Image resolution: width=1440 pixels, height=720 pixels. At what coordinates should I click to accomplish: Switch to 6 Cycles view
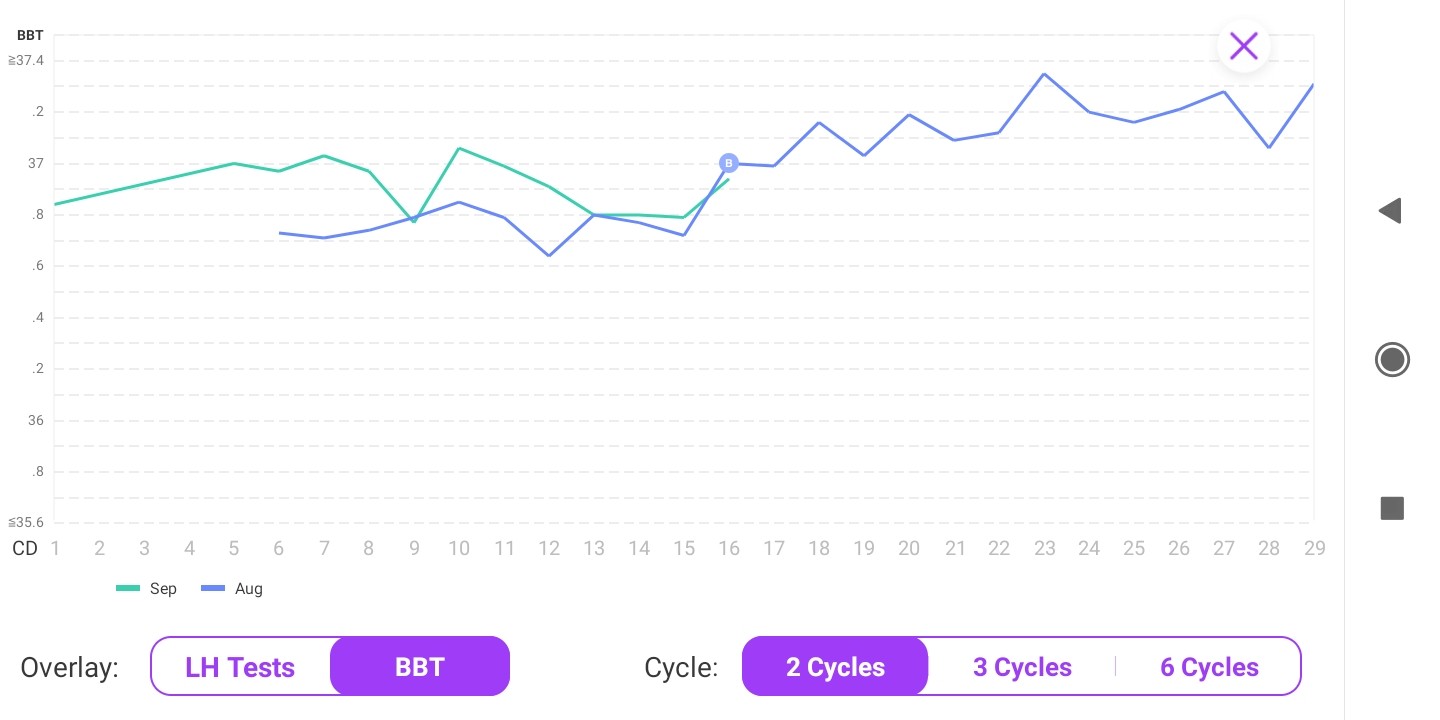point(1209,667)
